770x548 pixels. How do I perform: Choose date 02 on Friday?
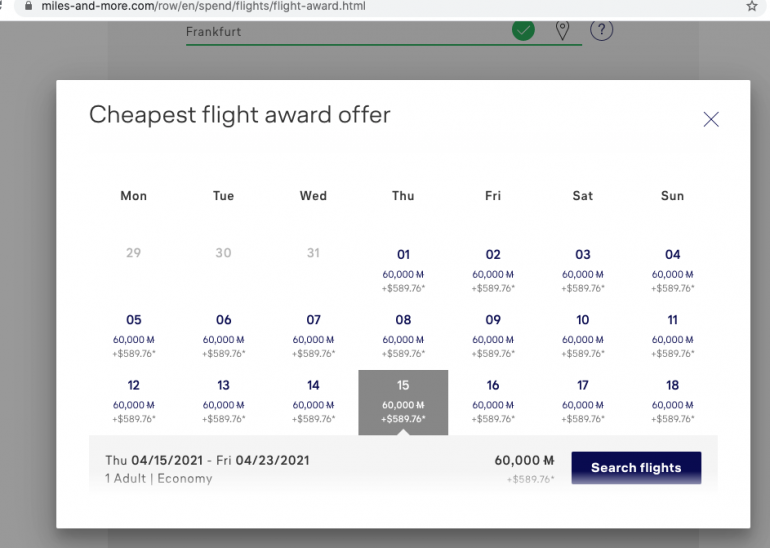493,270
